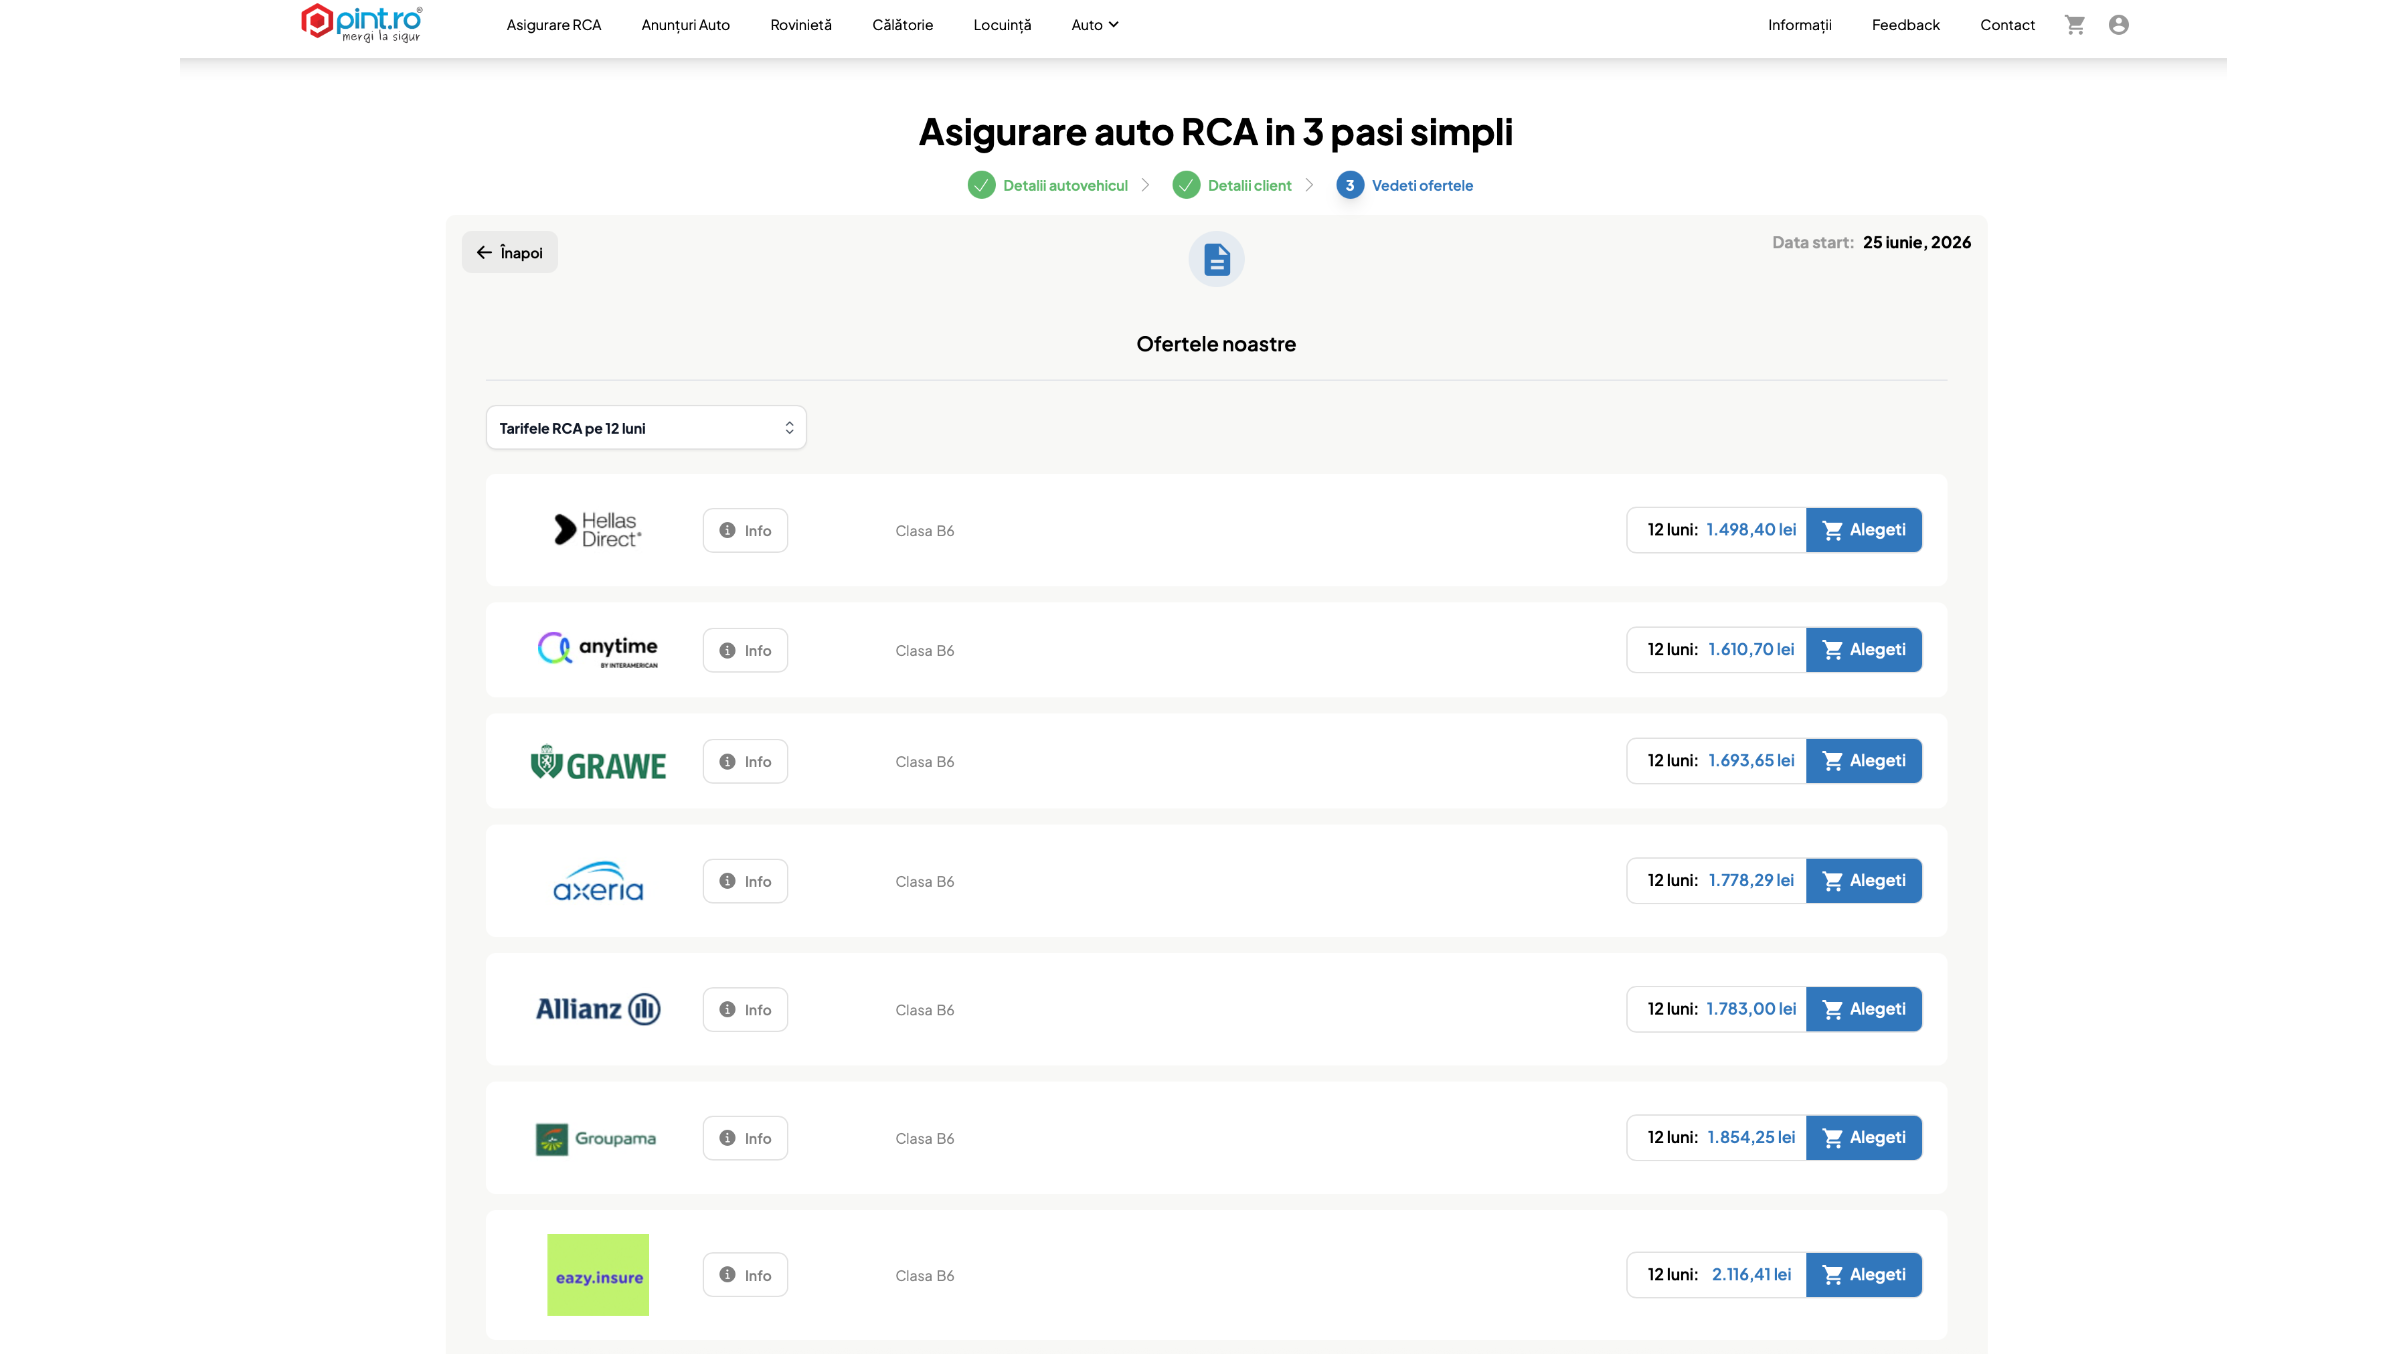Image resolution: width=2407 pixels, height=1354 pixels.
Task: Open Info for Hellas Direct offer
Action: (x=745, y=530)
